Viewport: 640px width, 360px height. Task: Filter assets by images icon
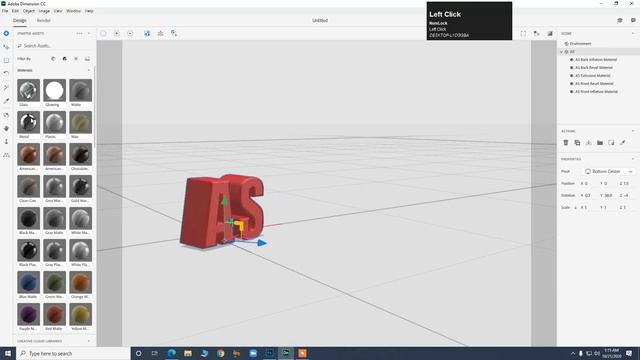(x=87, y=59)
